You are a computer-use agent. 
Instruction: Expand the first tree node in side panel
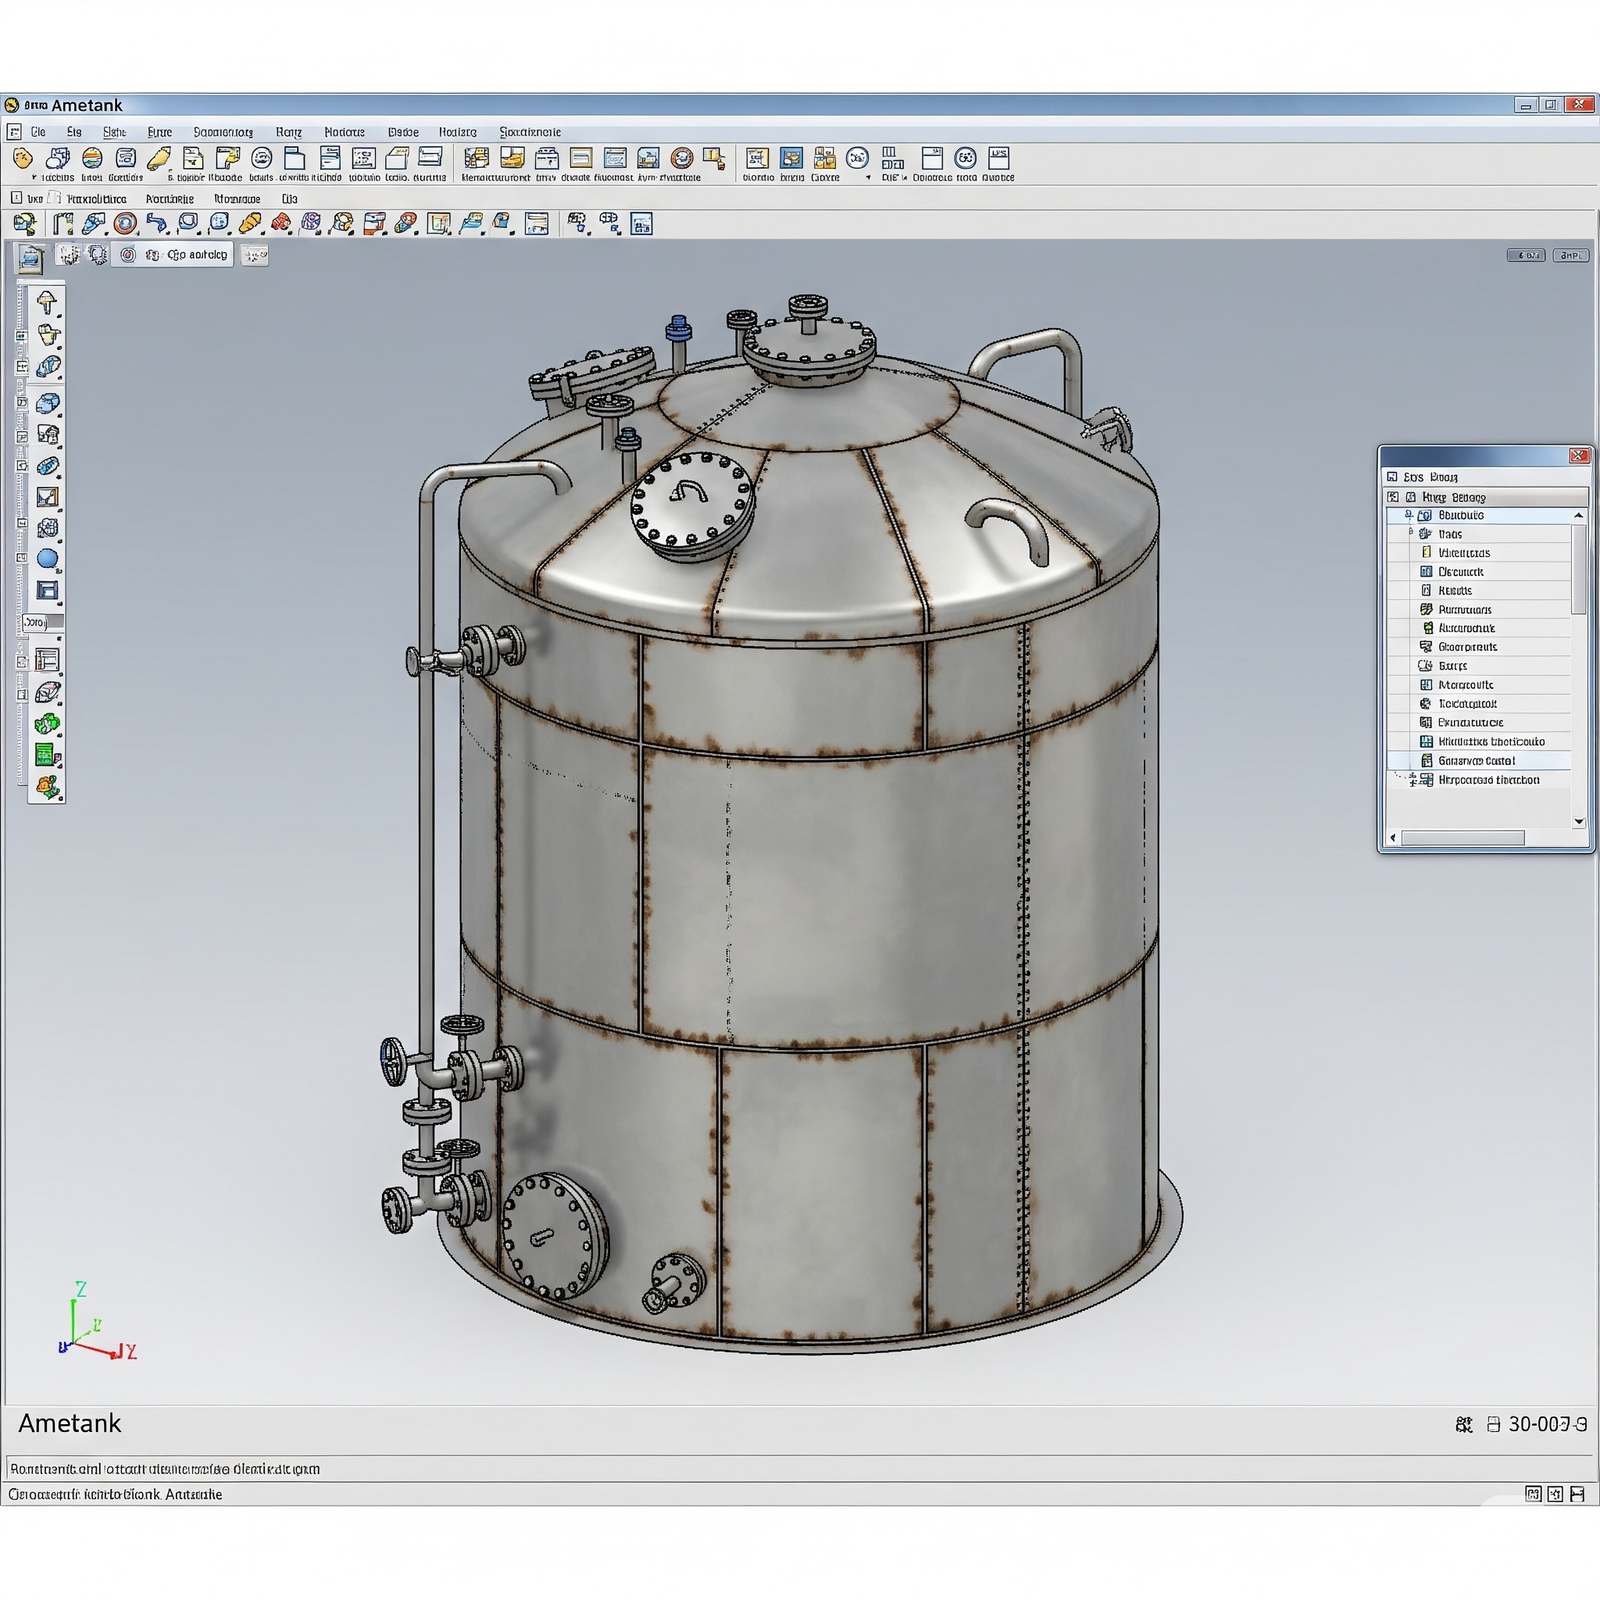(1408, 516)
